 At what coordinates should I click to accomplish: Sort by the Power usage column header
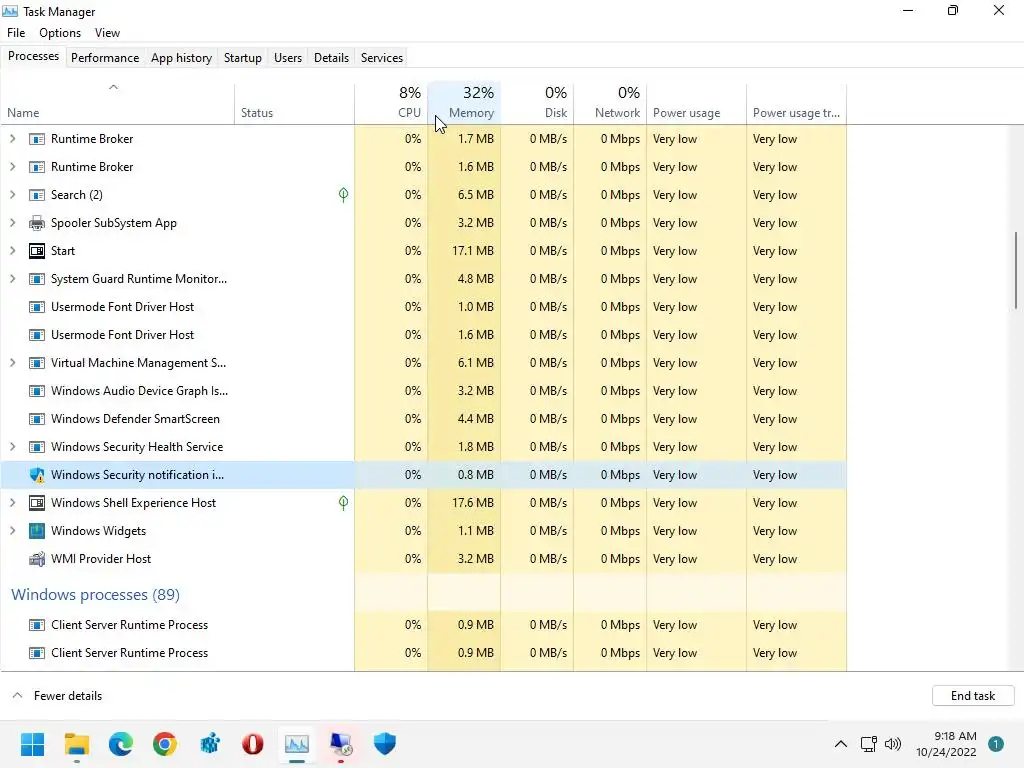(x=697, y=103)
